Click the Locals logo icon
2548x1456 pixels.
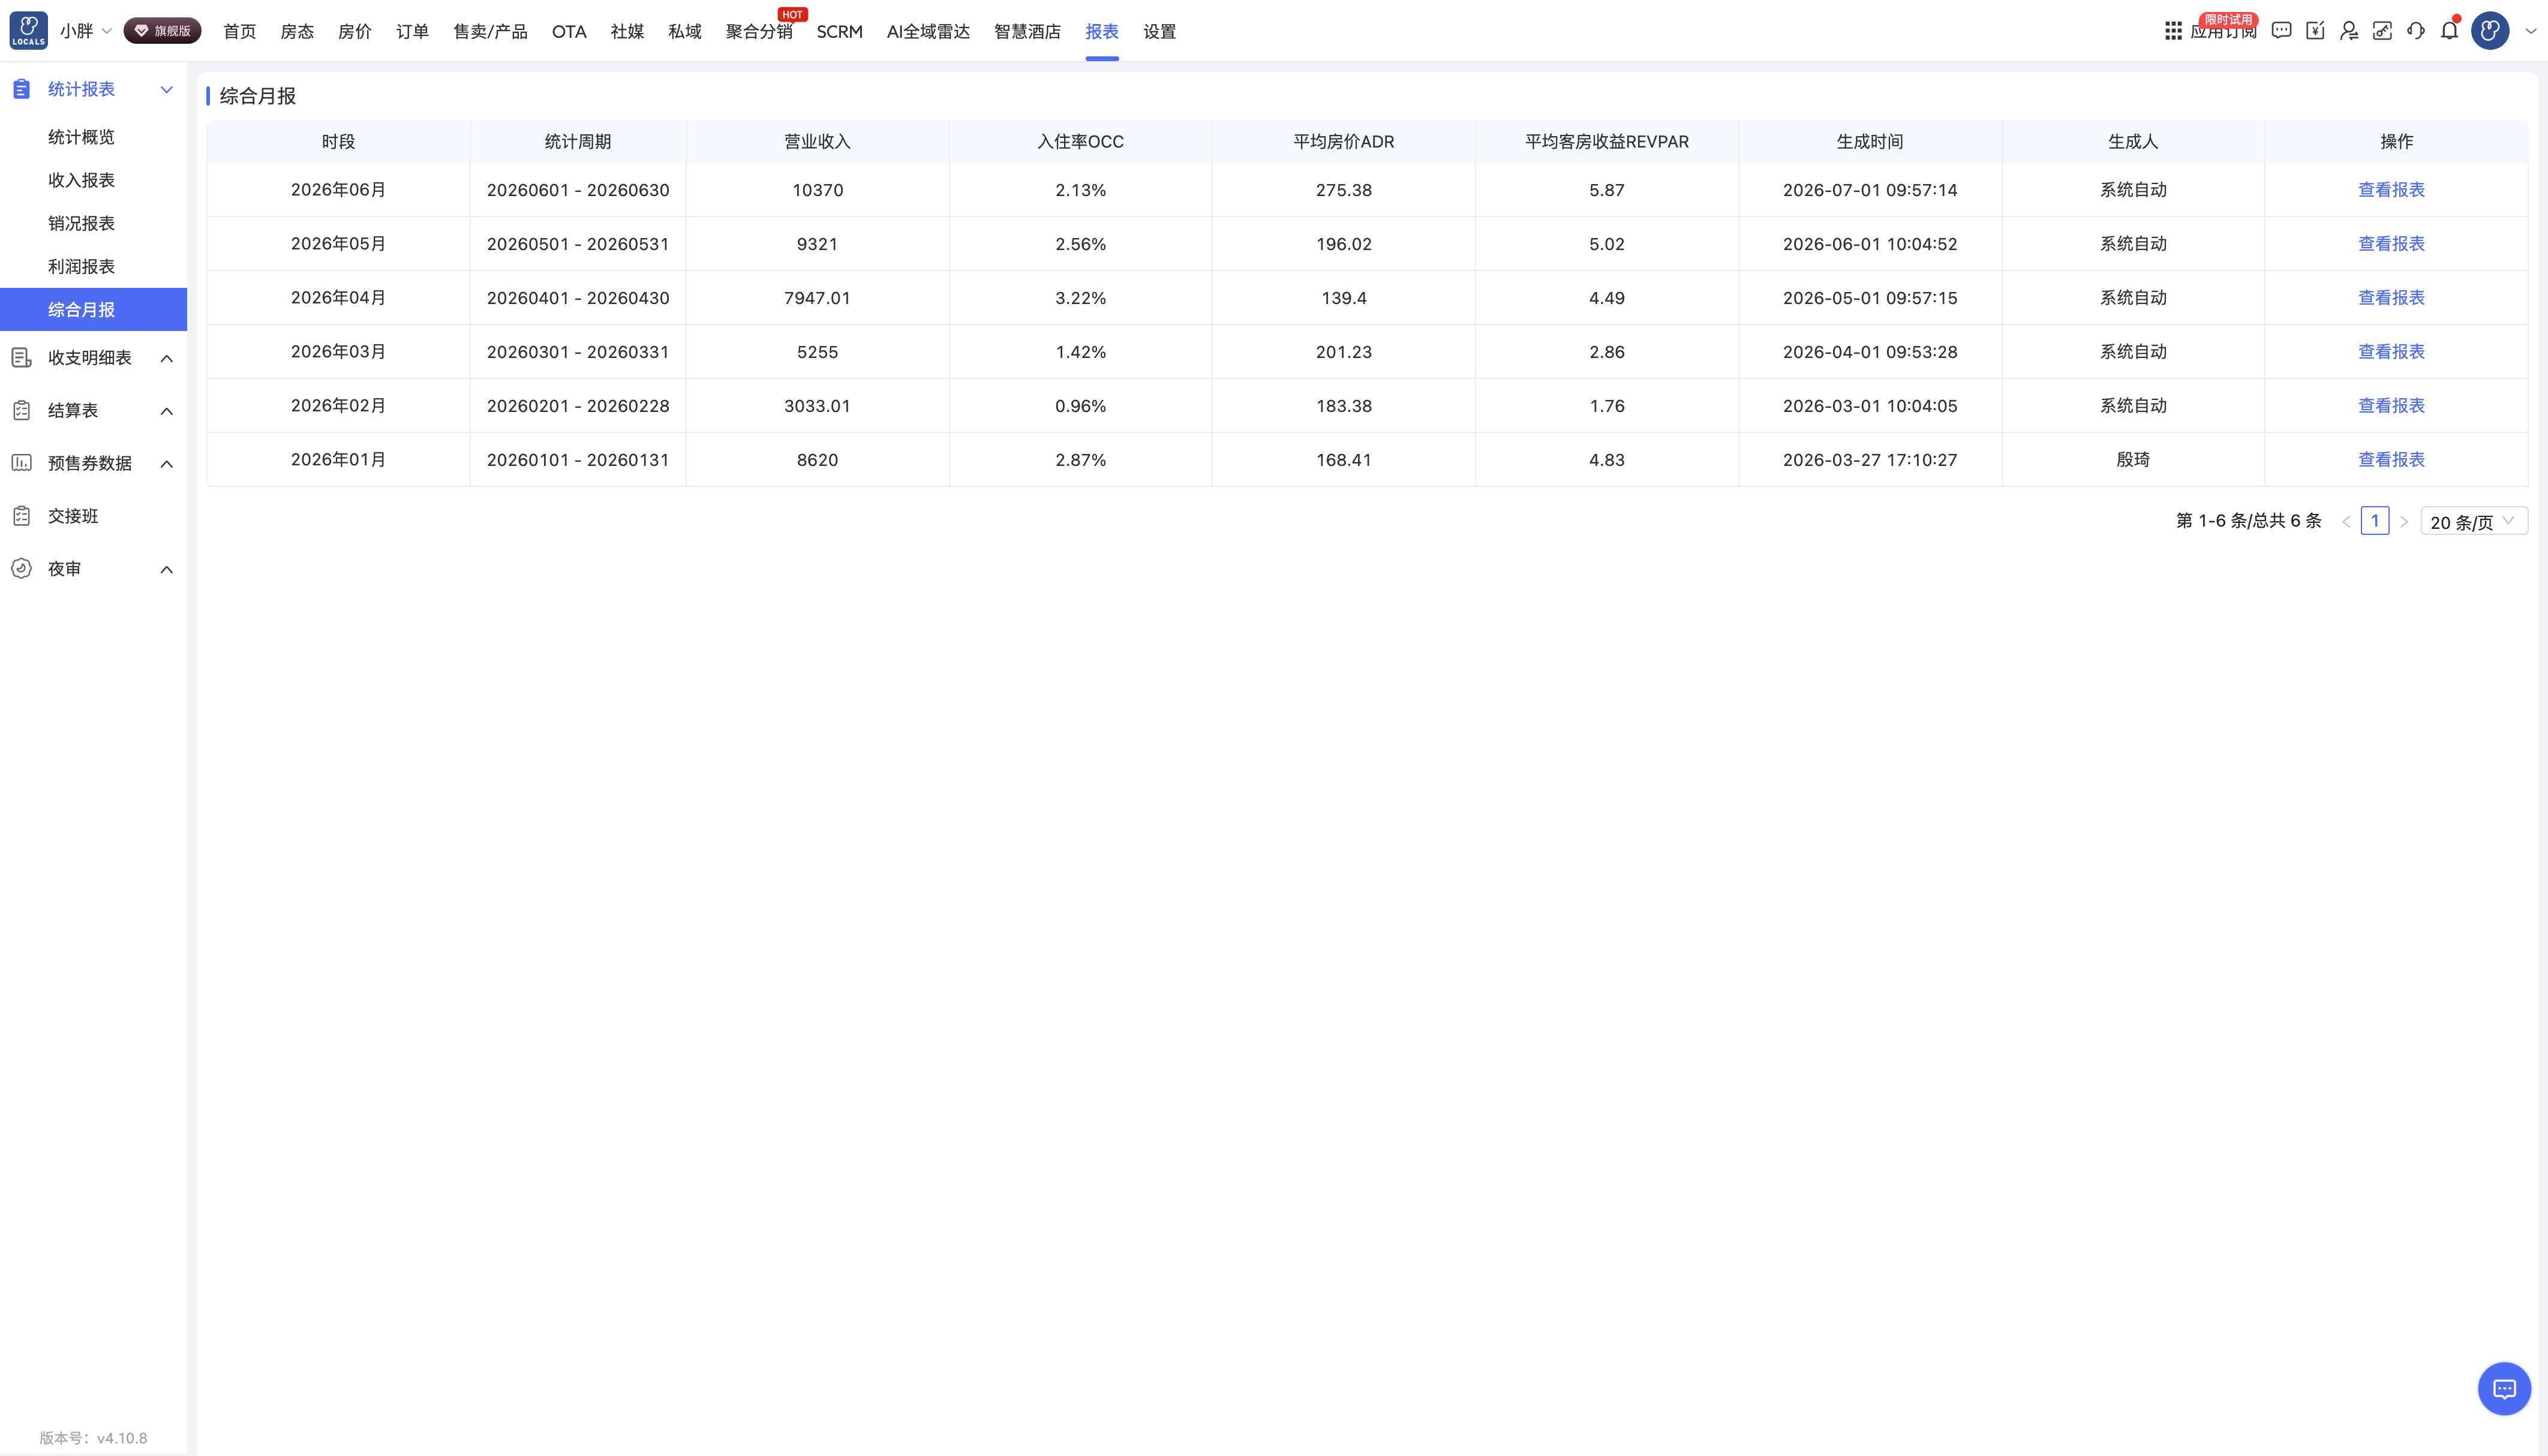pyautogui.click(x=28, y=31)
